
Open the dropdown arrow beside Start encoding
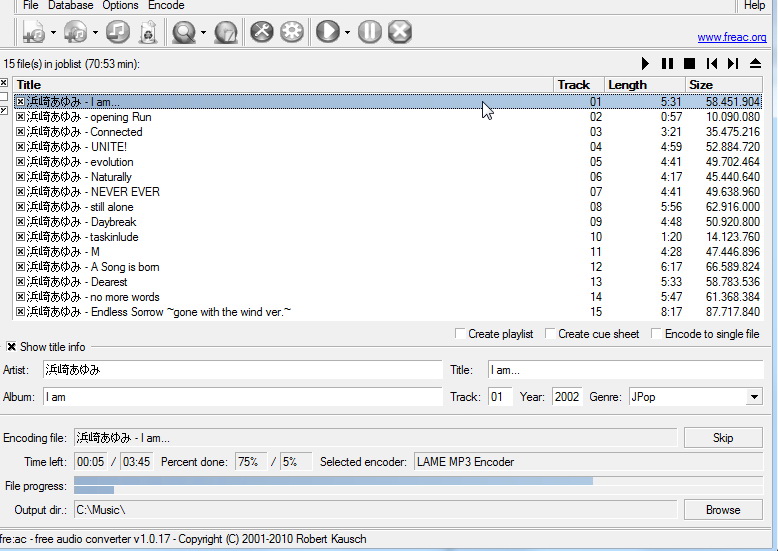tap(347, 33)
